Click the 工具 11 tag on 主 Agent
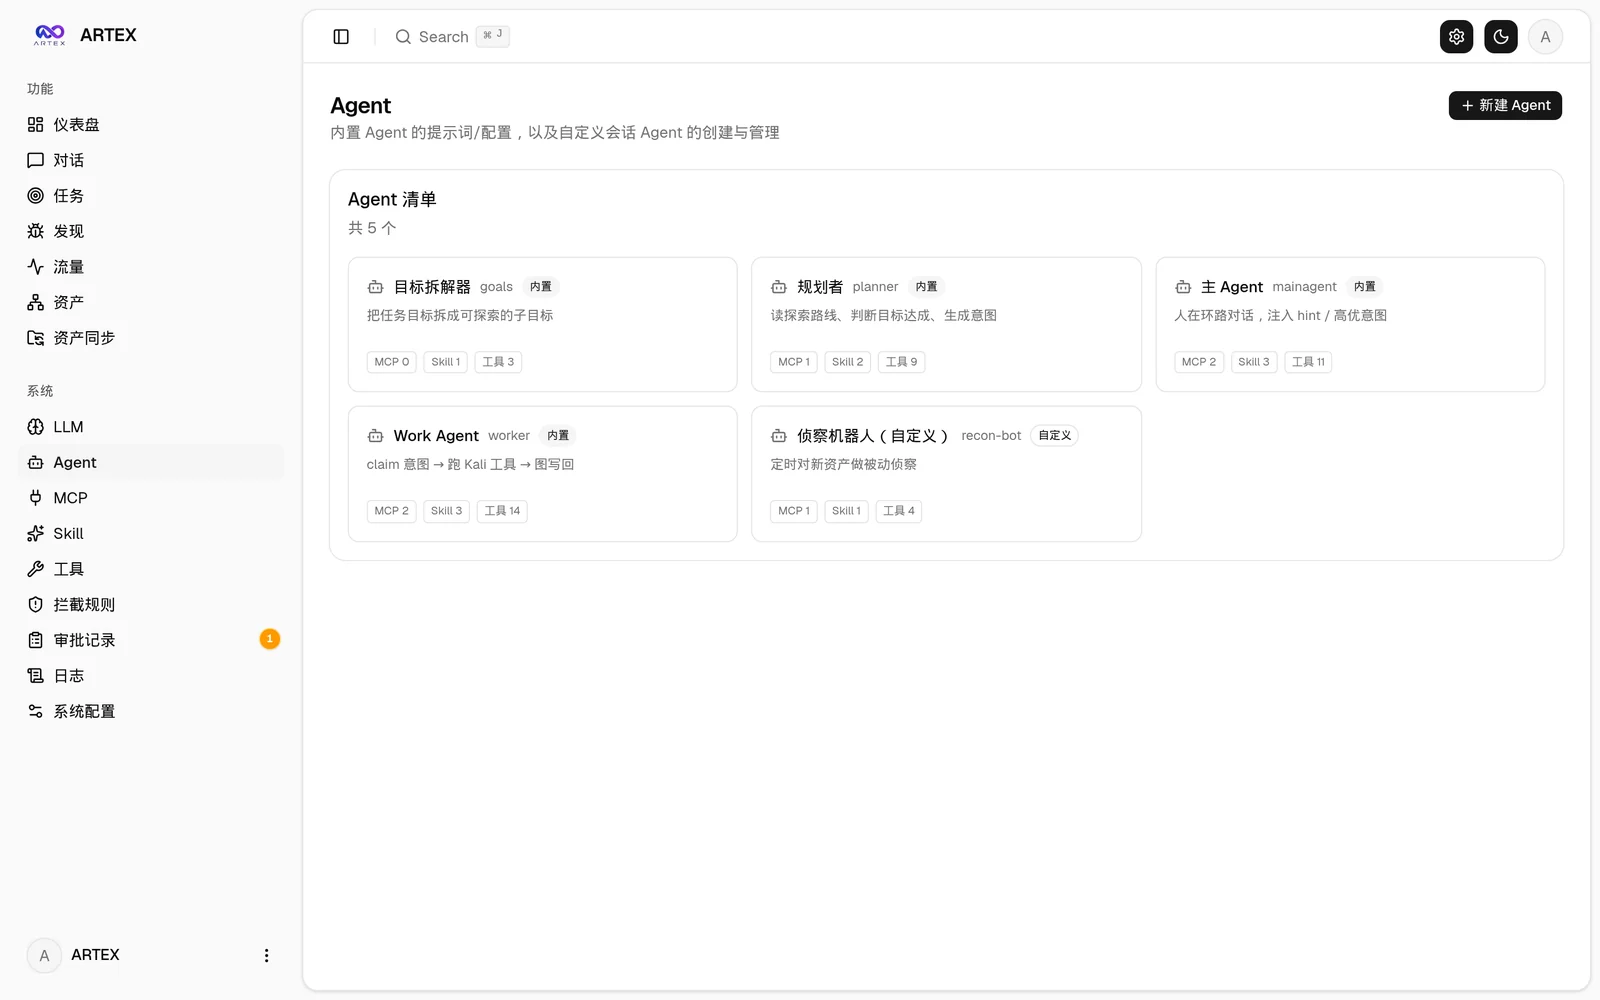1600x1000 pixels. coord(1308,362)
